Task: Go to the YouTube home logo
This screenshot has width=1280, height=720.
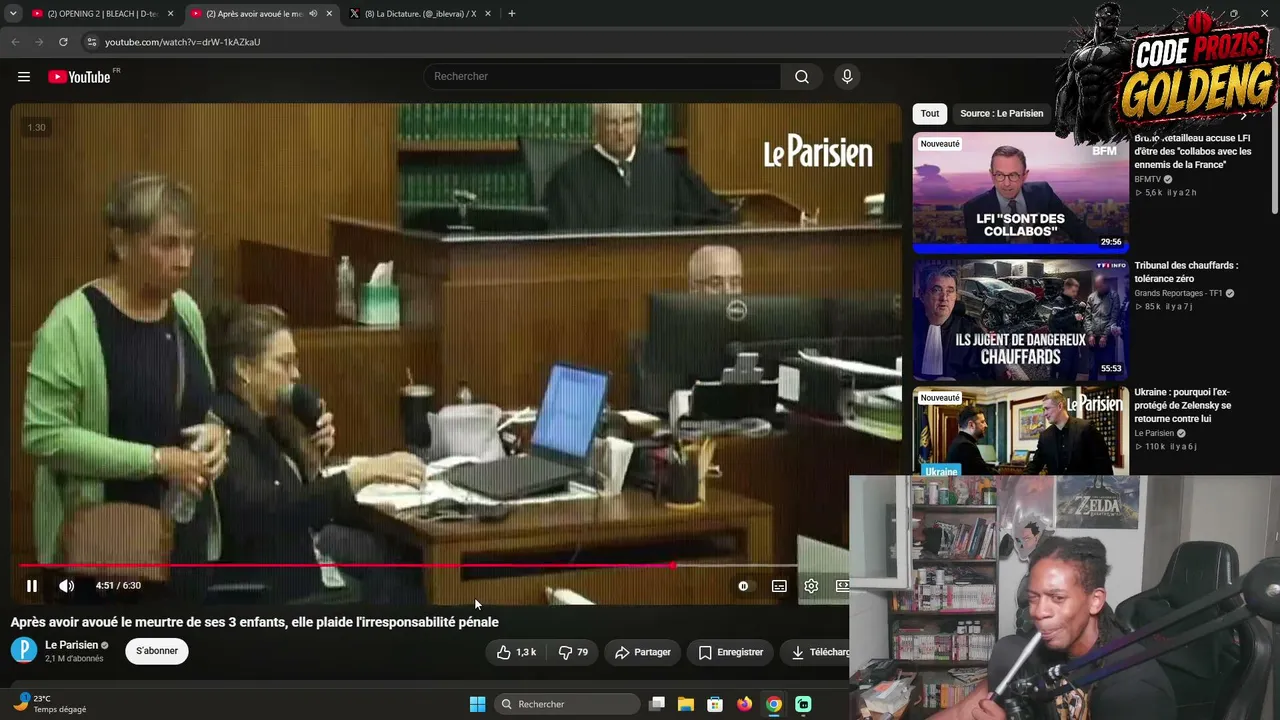Action: coord(79,77)
